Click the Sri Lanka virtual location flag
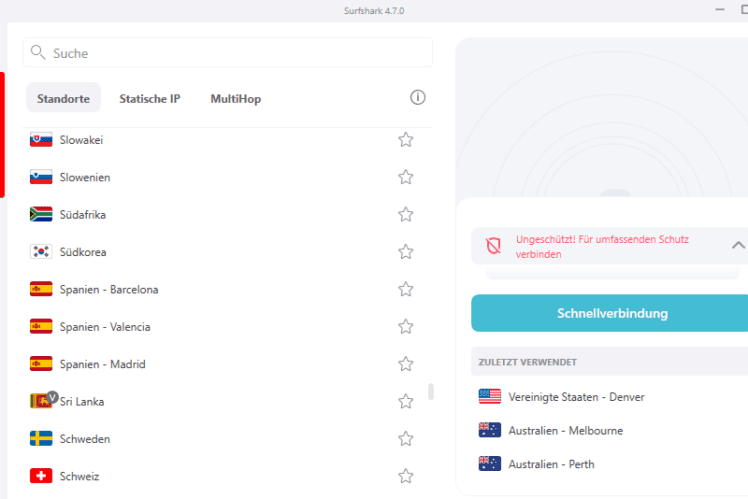 pyautogui.click(x=41, y=401)
